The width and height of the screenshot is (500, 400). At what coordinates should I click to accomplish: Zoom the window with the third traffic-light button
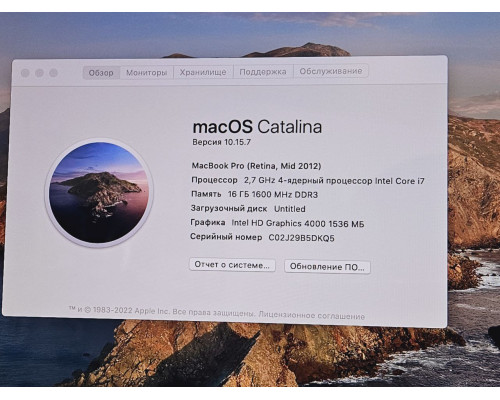53,73
